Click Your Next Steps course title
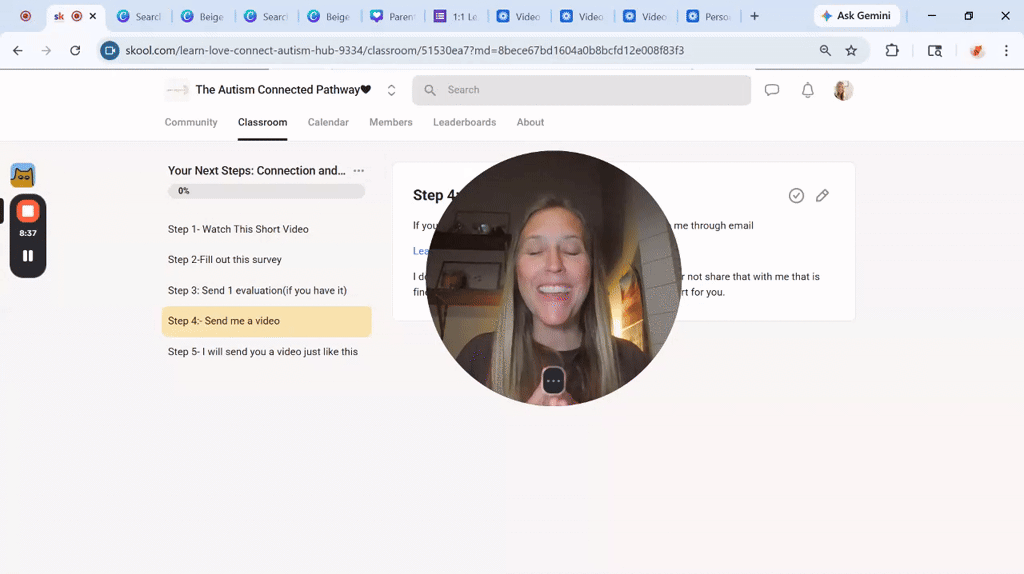Image resolution: width=1024 pixels, height=574 pixels. tap(257, 170)
